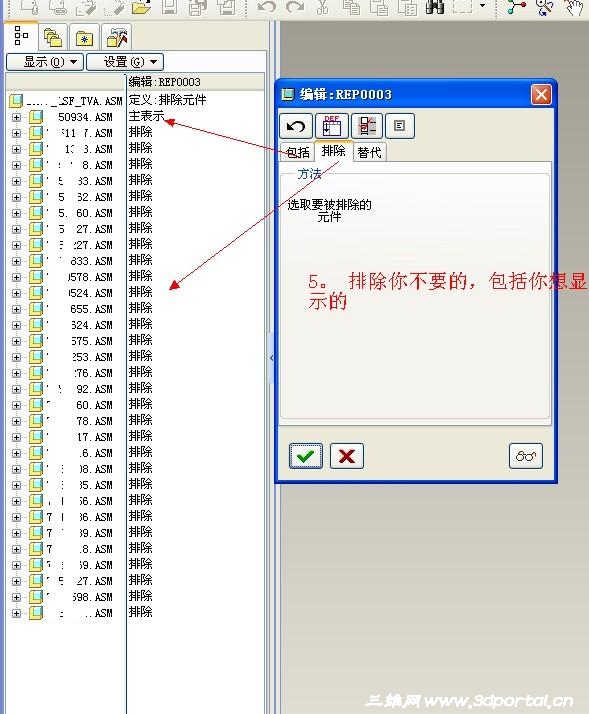The image size is (589, 714).
Task: Switch to the 排除 tab
Action: coord(333,151)
